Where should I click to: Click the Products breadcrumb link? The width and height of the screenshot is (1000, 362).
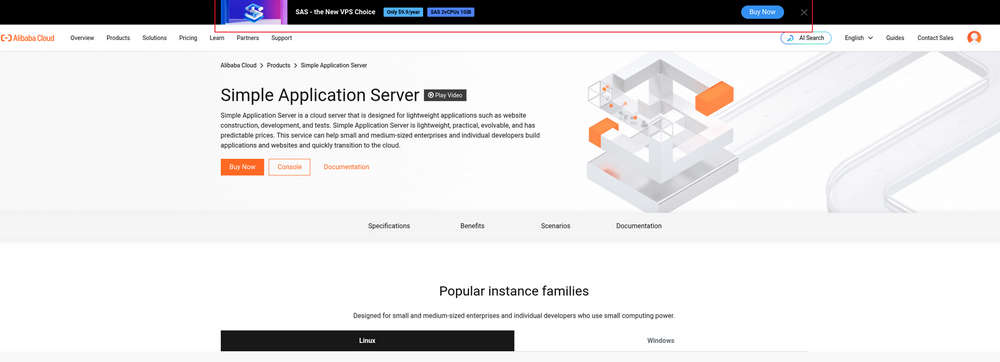[x=279, y=66]
